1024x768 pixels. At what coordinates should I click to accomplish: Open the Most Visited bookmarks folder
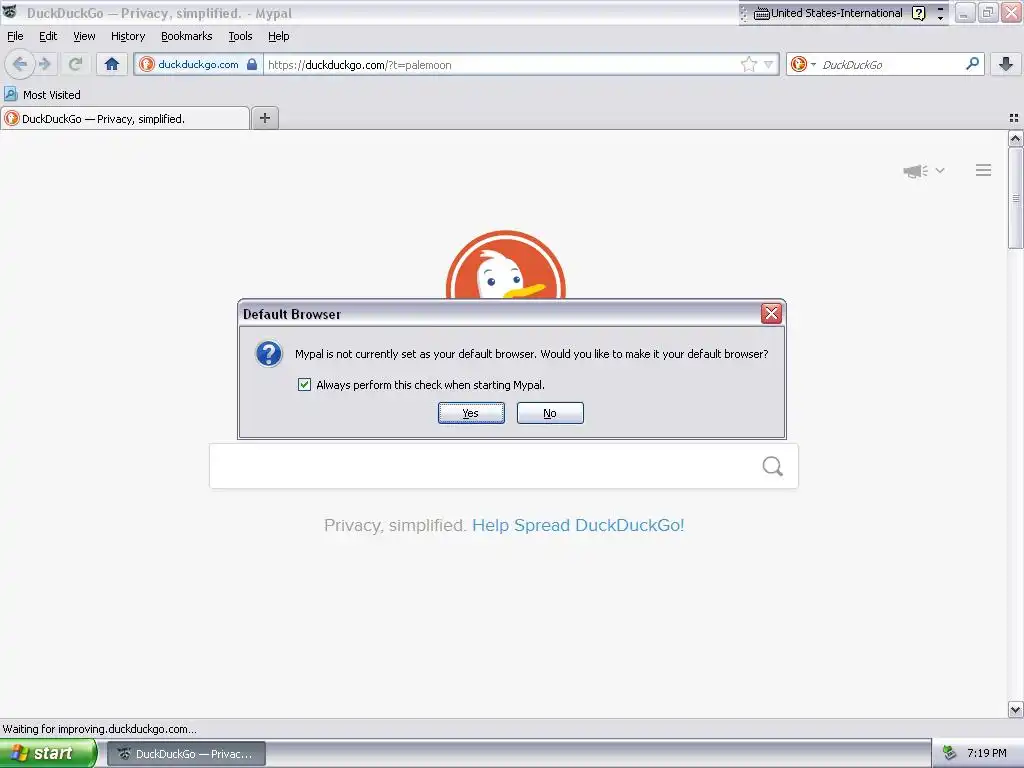pyautogui.click(x=42, y=95)
